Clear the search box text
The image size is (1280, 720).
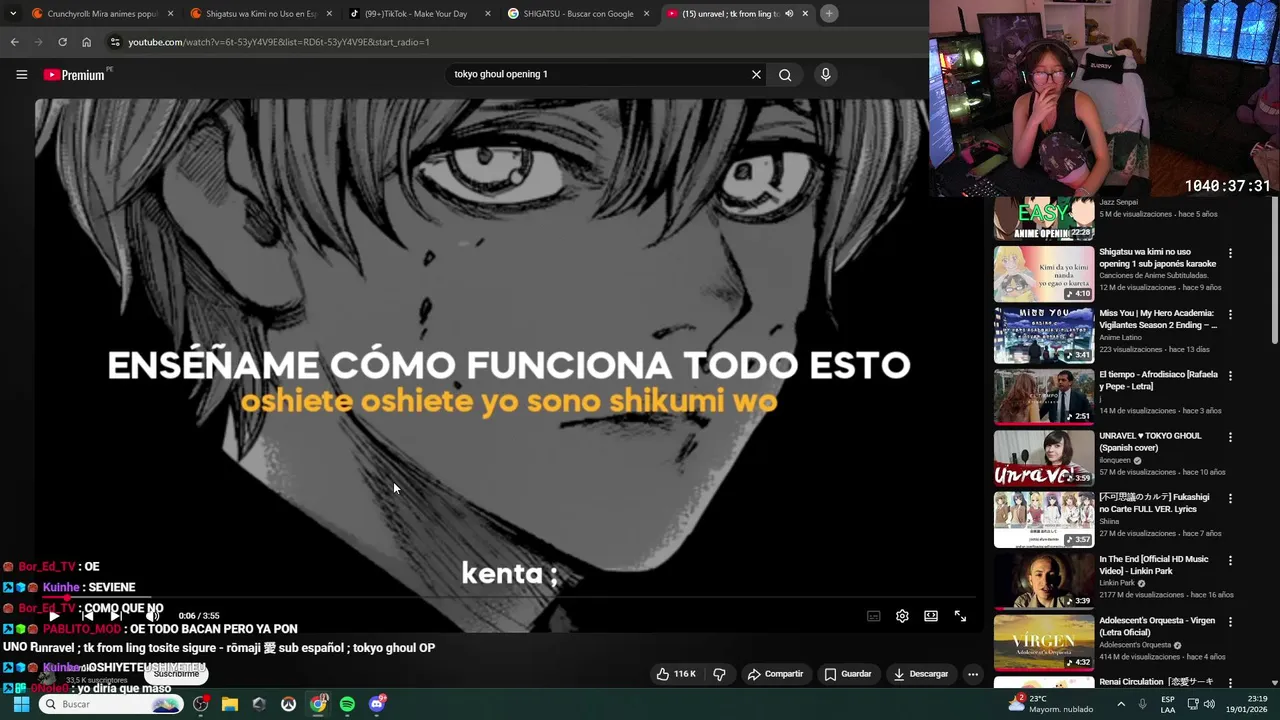756,74
